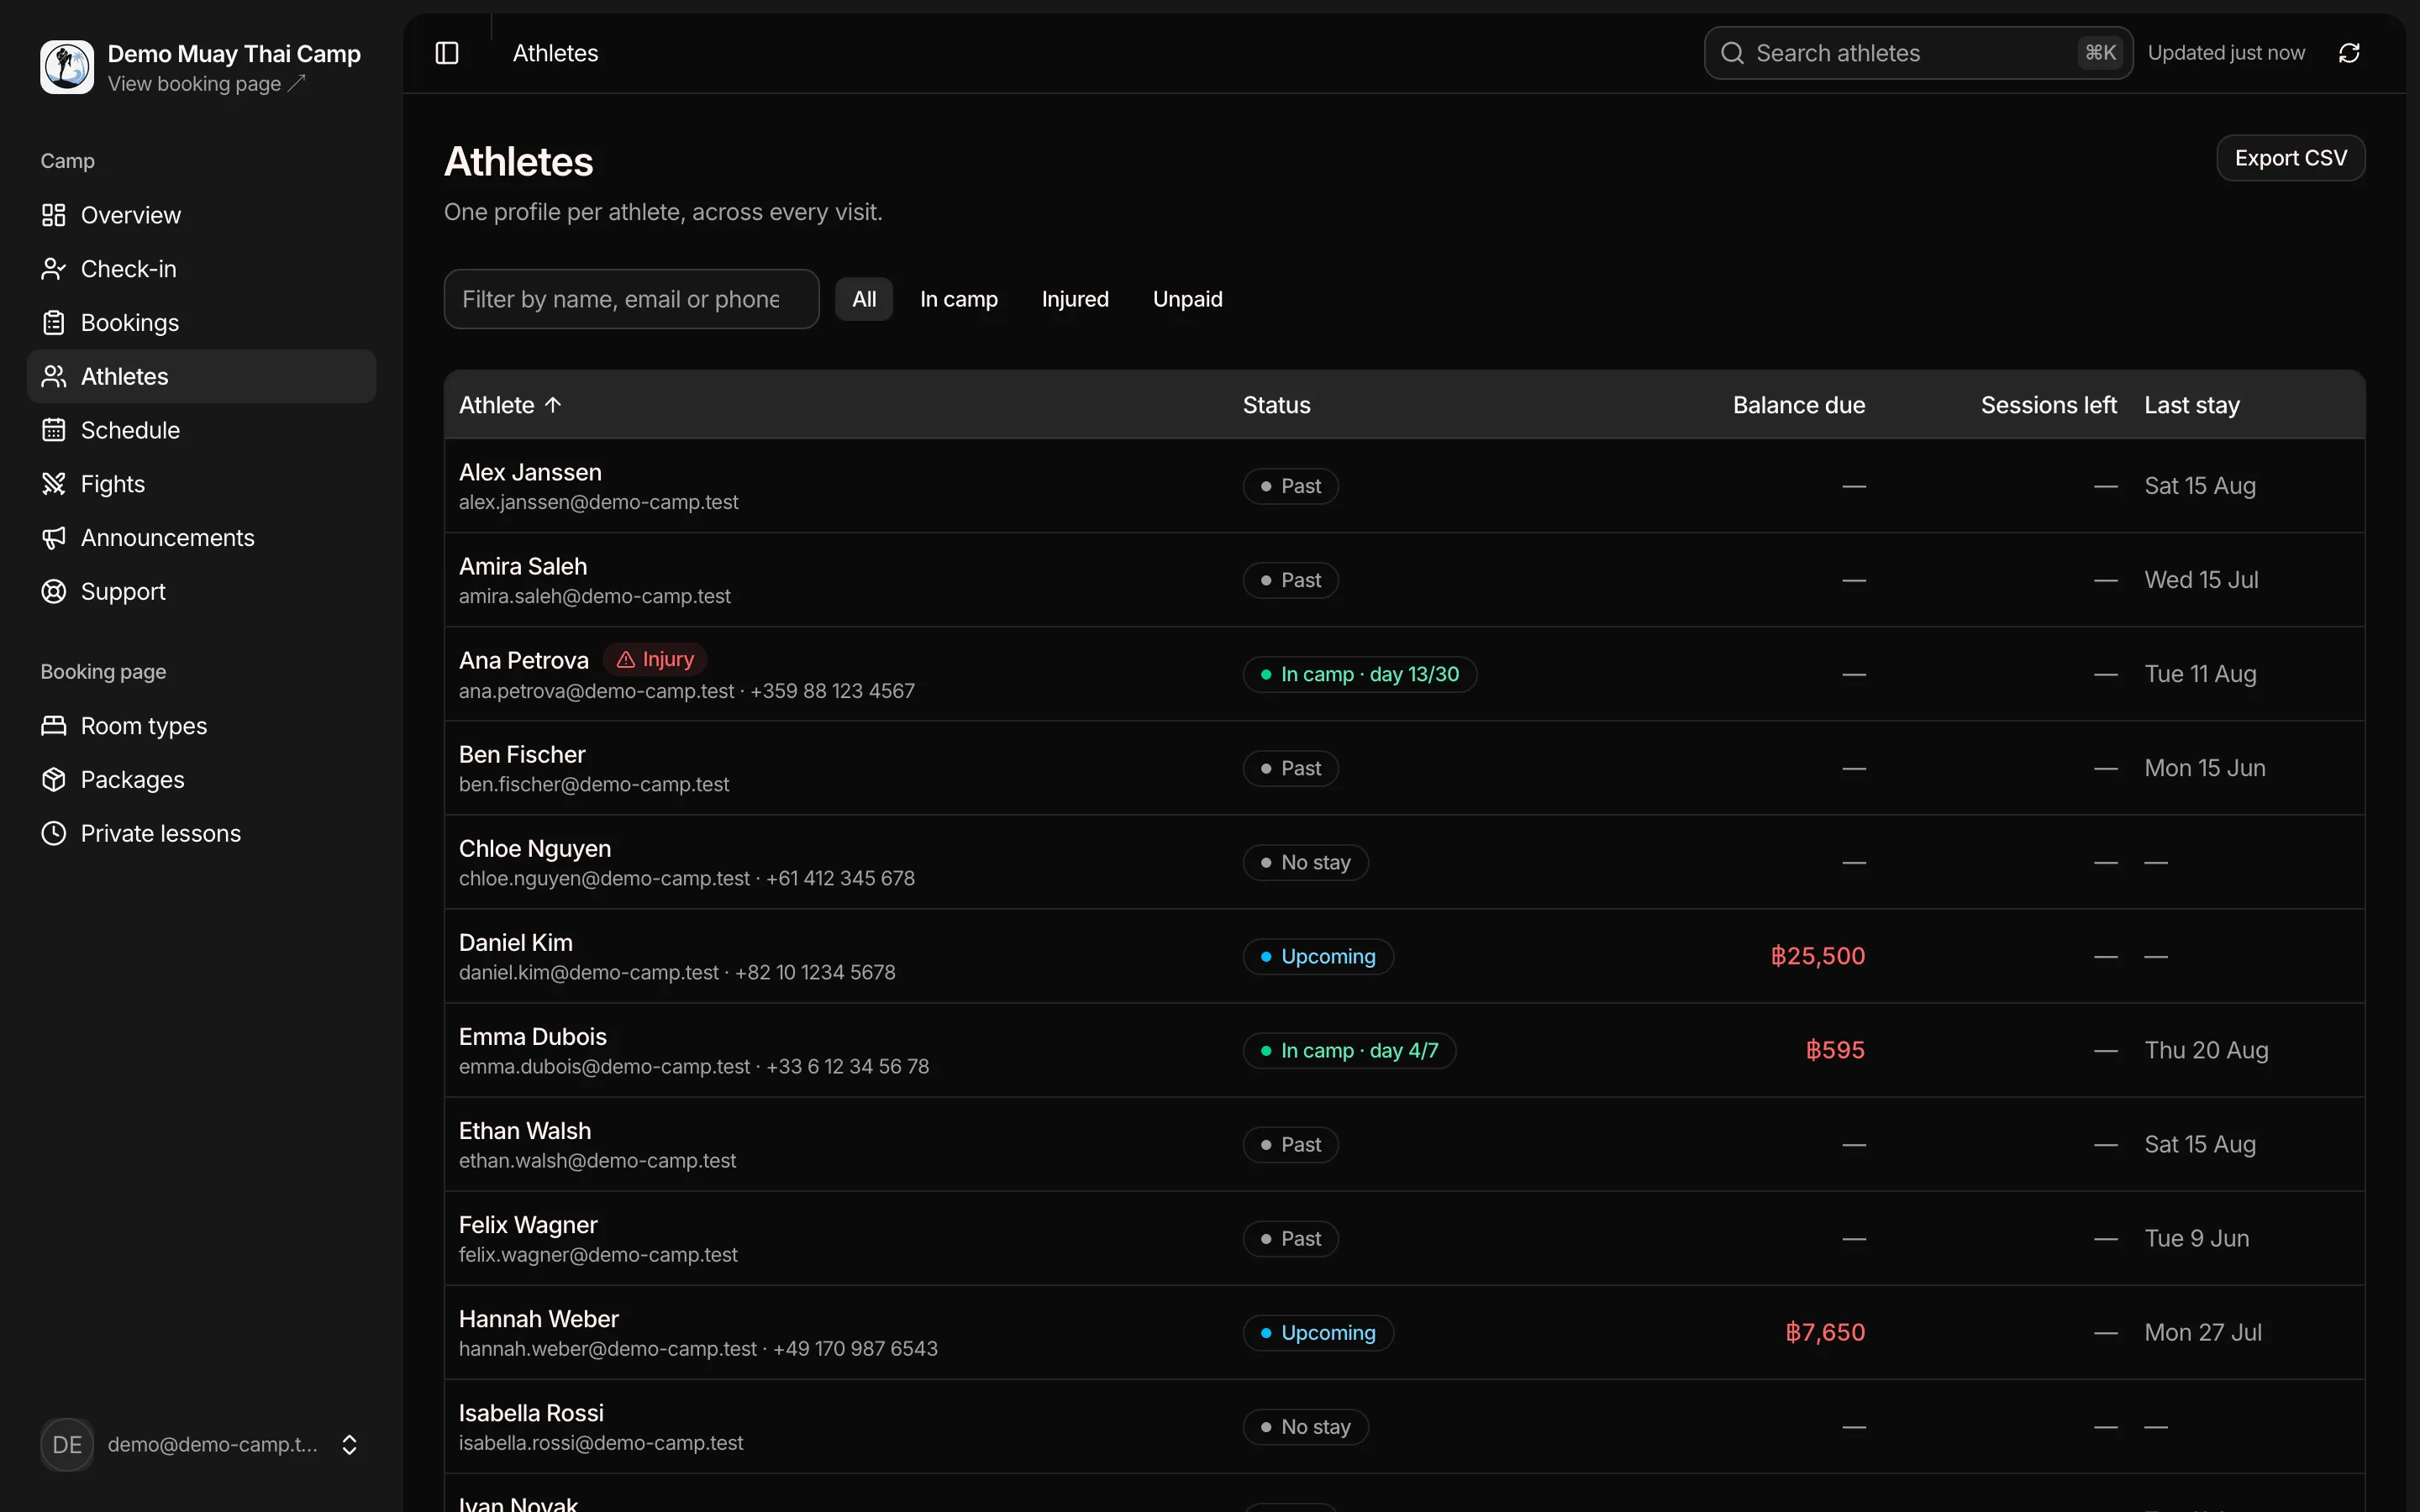Click the magnifier icon in the search box

pos(1732,53)
